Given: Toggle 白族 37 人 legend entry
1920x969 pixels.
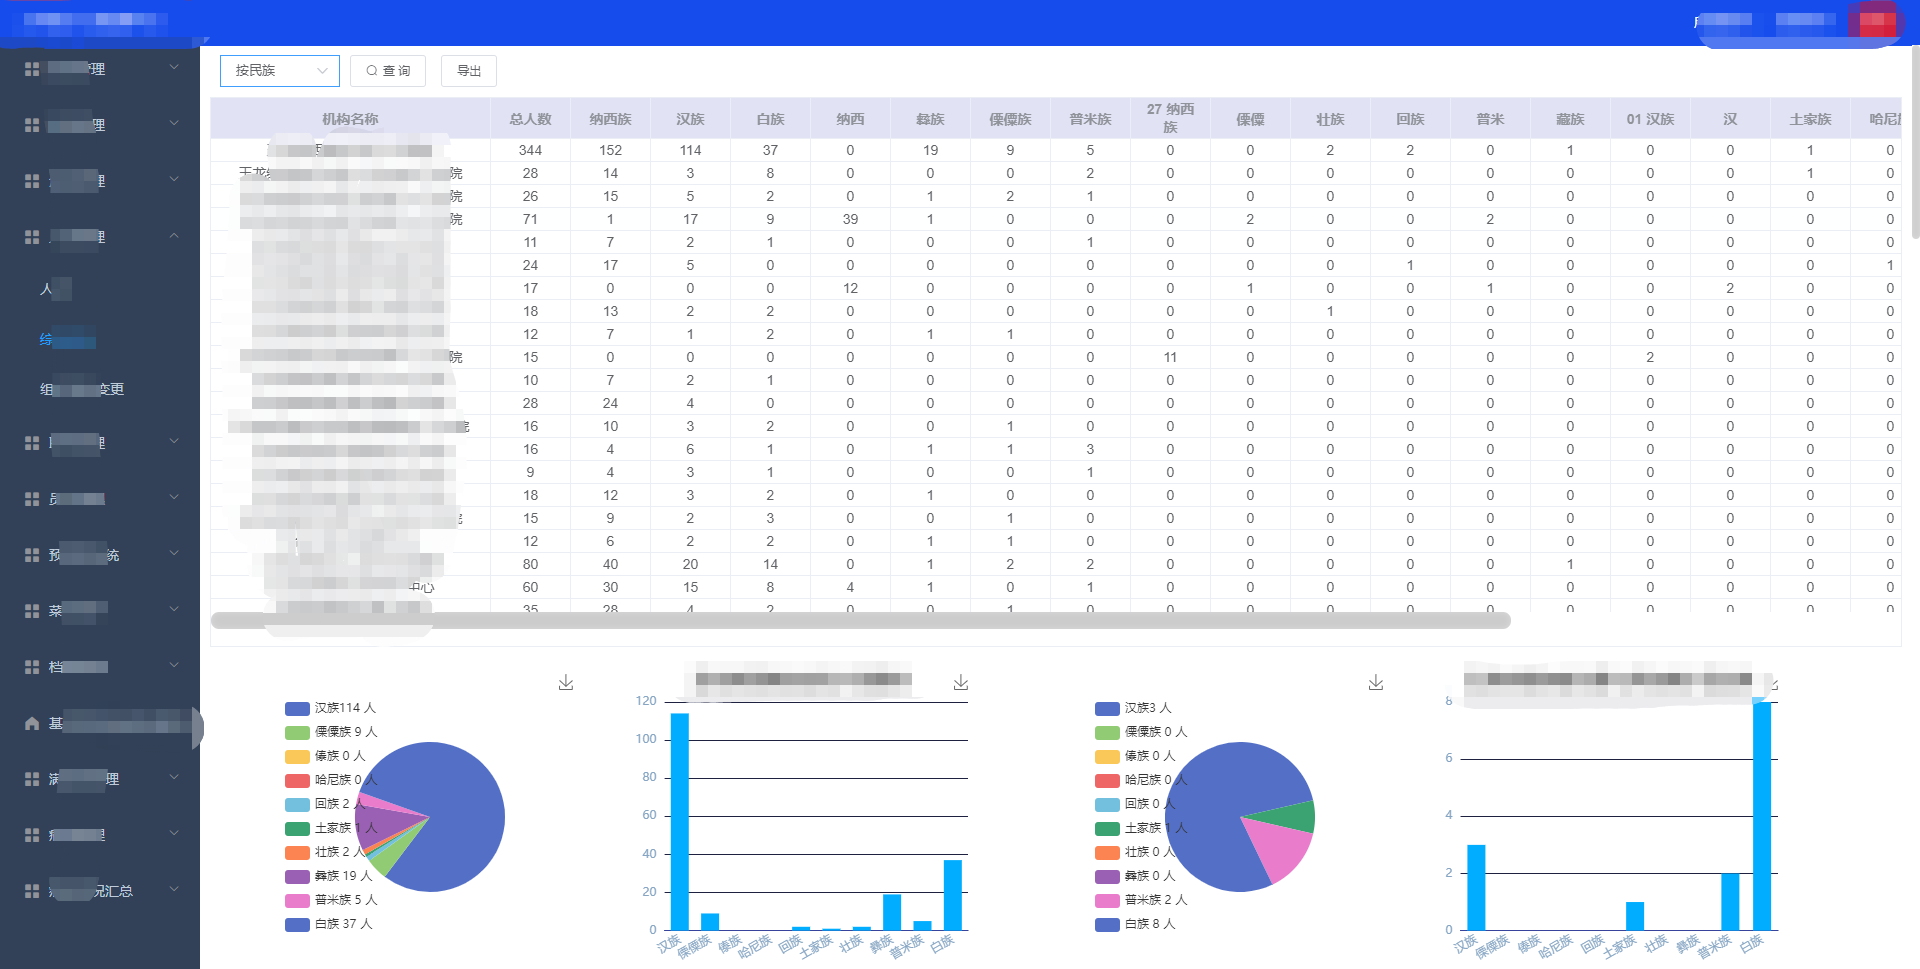Looking at the screenshot, I should coord(329,924).
